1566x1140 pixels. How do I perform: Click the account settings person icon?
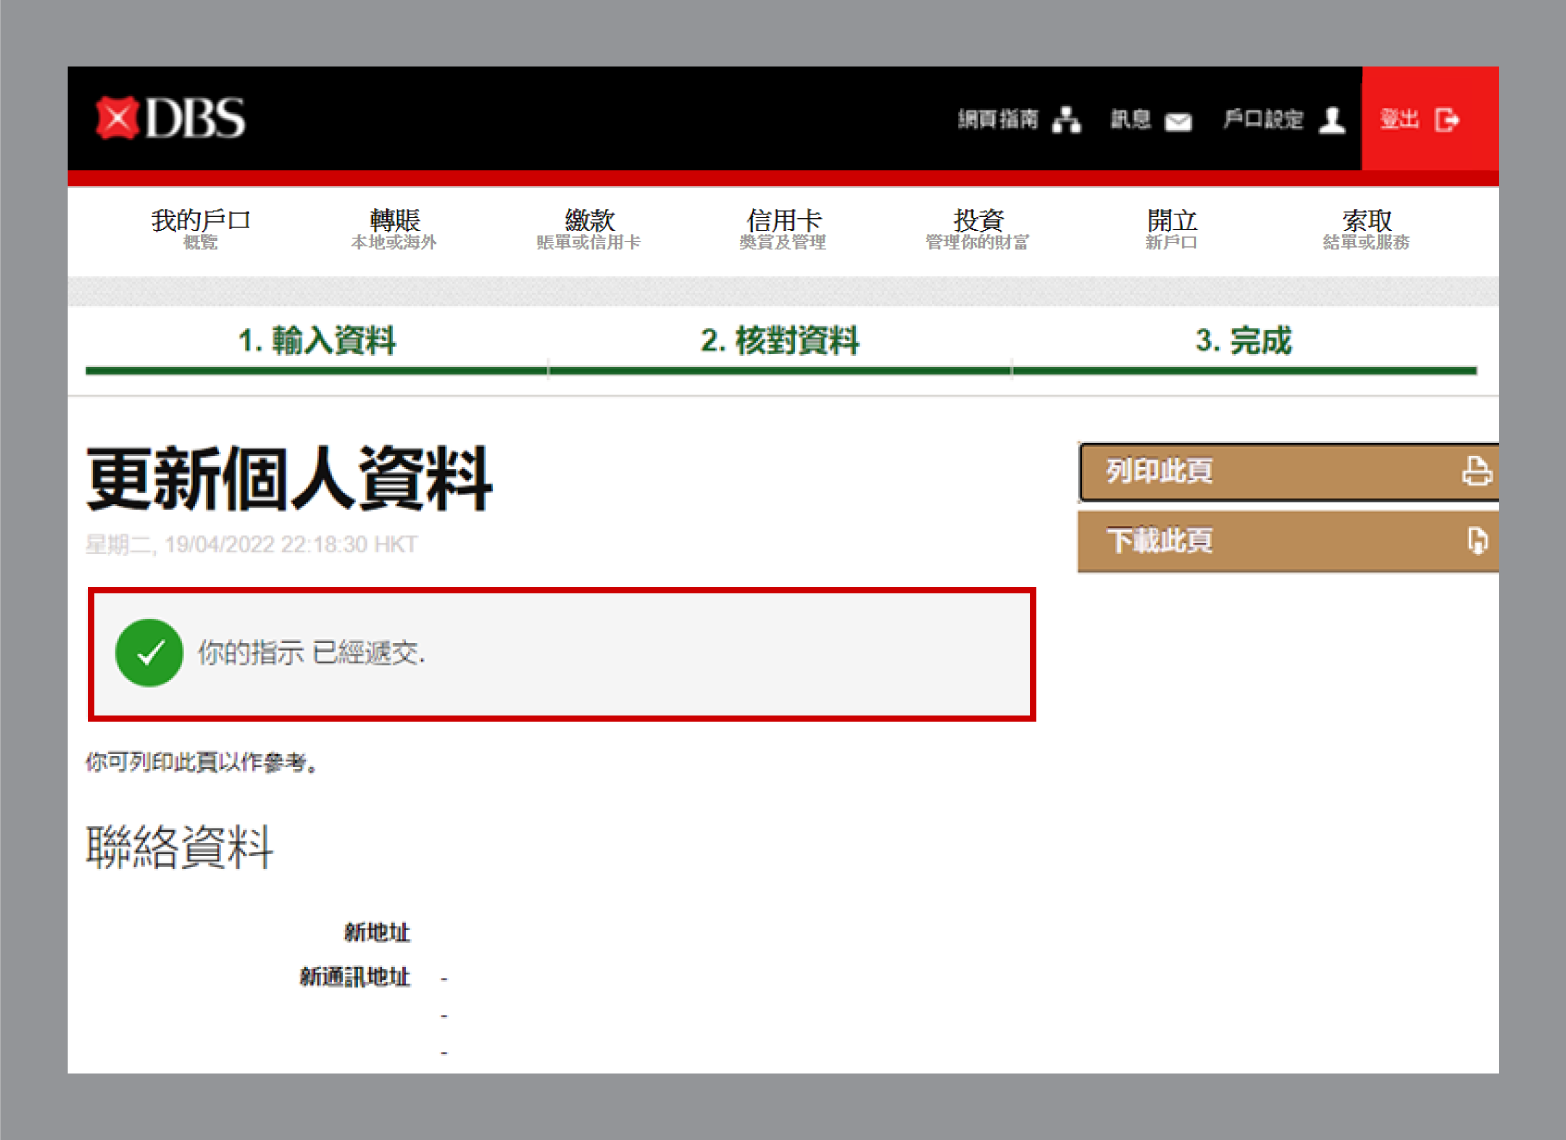pos(1332,120)
